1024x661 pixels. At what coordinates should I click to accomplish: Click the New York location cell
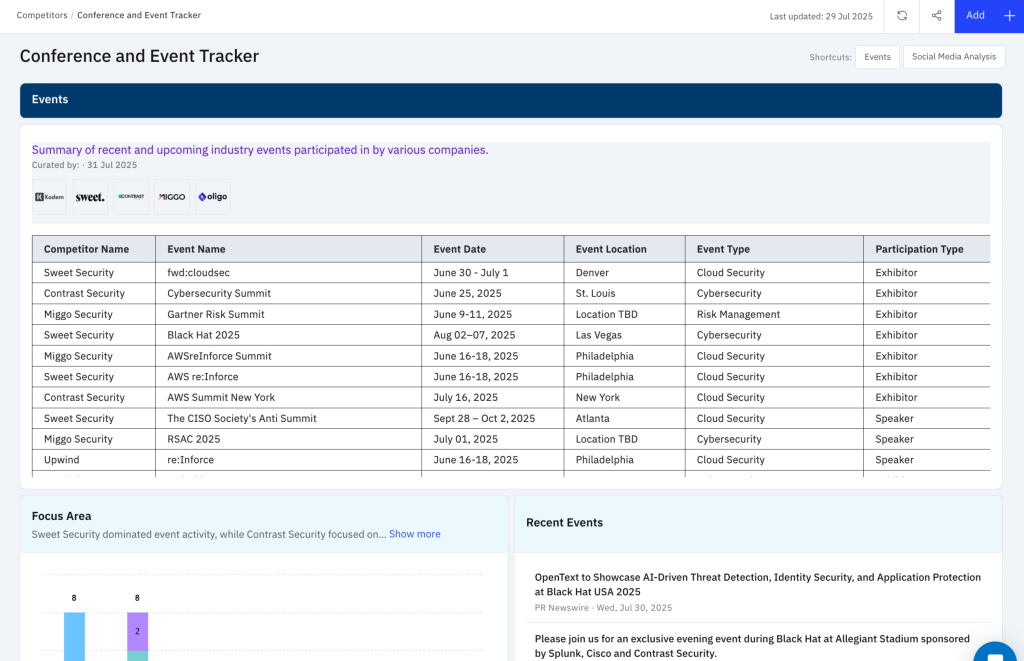(x=625, y=397)
